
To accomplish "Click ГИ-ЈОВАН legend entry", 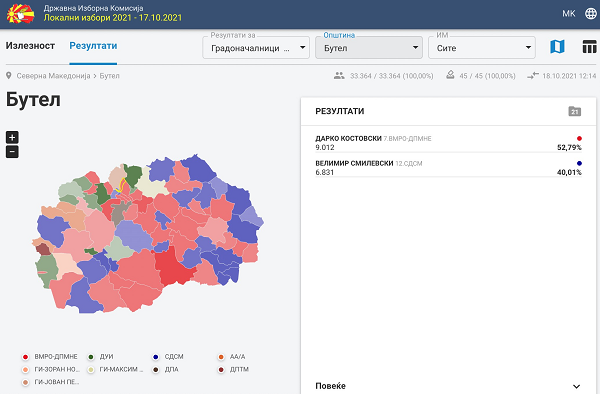I will click(x=51, y=382).
